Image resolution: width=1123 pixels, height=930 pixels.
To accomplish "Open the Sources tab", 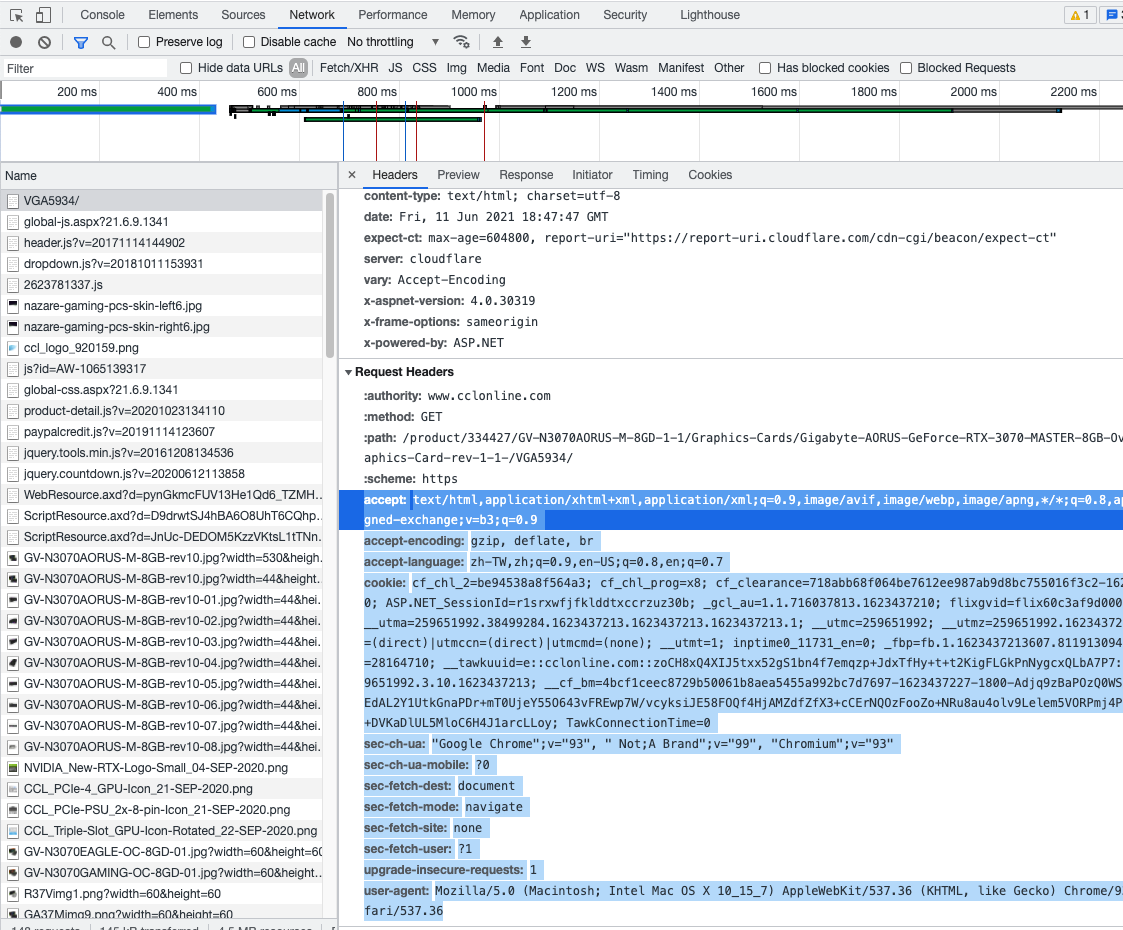I will coord(244,15).
